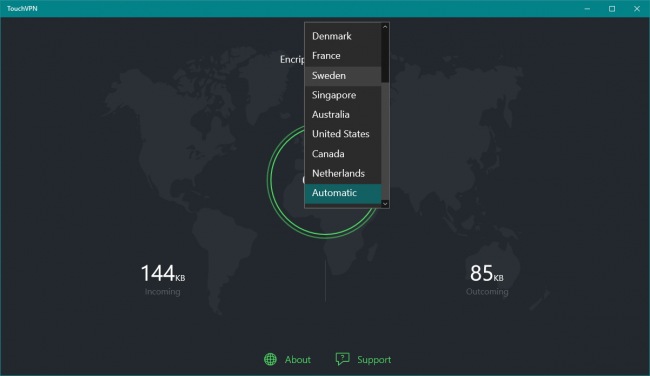
Task: Click the 85 KB outcoming value
Action: 487,274
